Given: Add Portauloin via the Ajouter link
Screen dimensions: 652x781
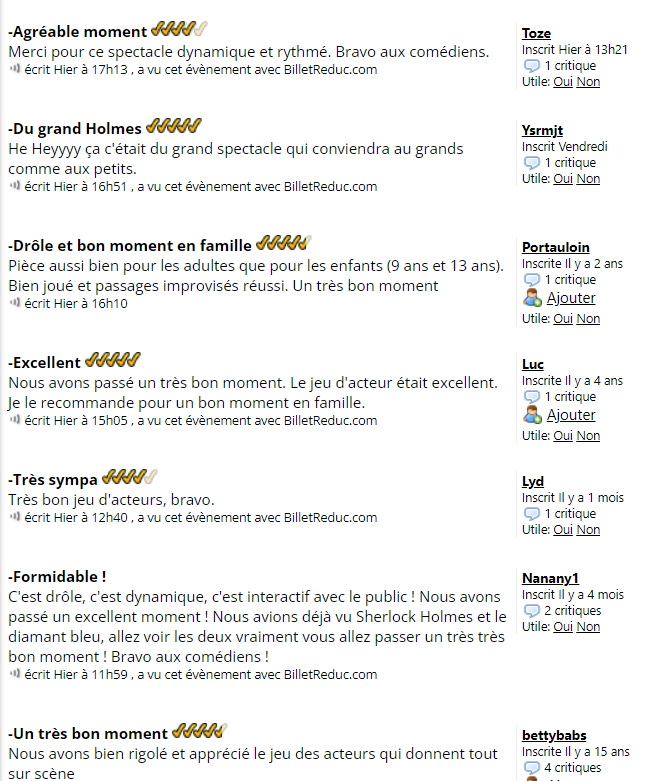Looking at the screenshot, I should [571, 298].
